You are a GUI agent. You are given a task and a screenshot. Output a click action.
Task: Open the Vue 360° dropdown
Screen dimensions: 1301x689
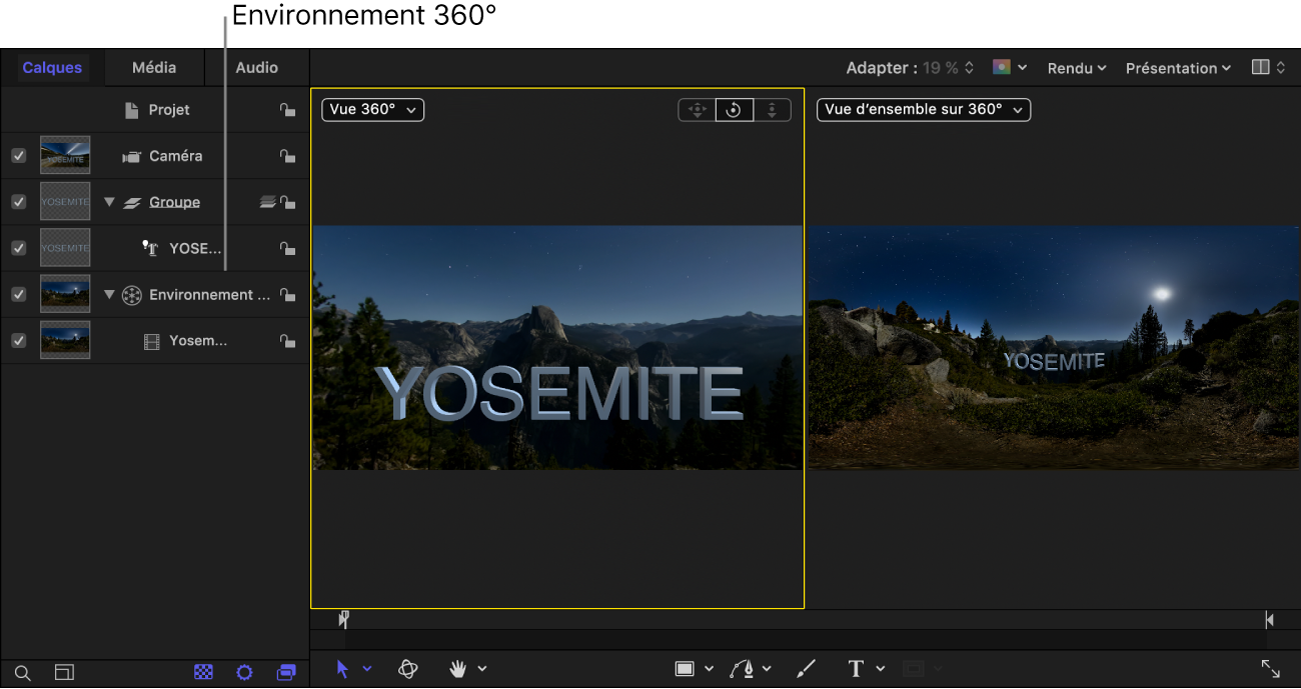tap(371, 109)
